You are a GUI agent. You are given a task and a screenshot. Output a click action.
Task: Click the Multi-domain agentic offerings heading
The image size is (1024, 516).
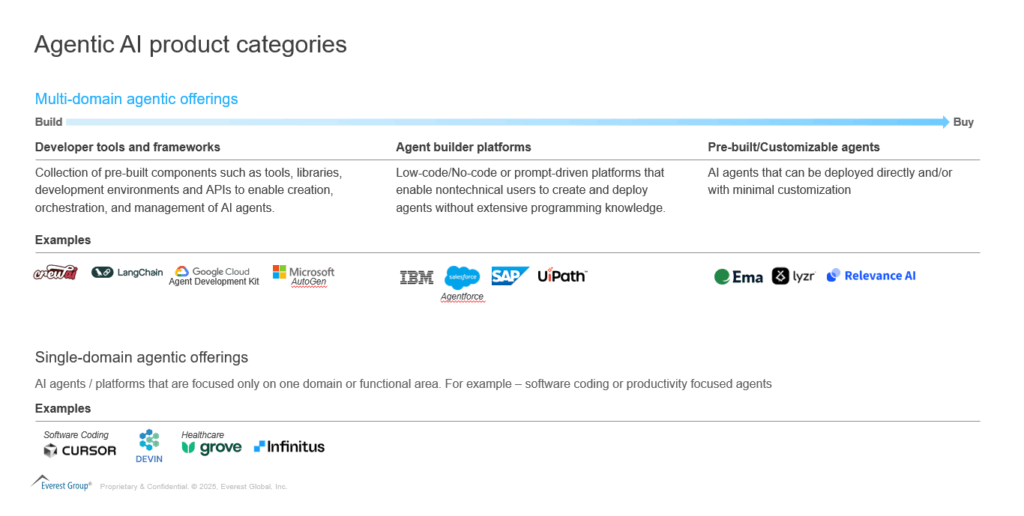[x=136, y=99]
